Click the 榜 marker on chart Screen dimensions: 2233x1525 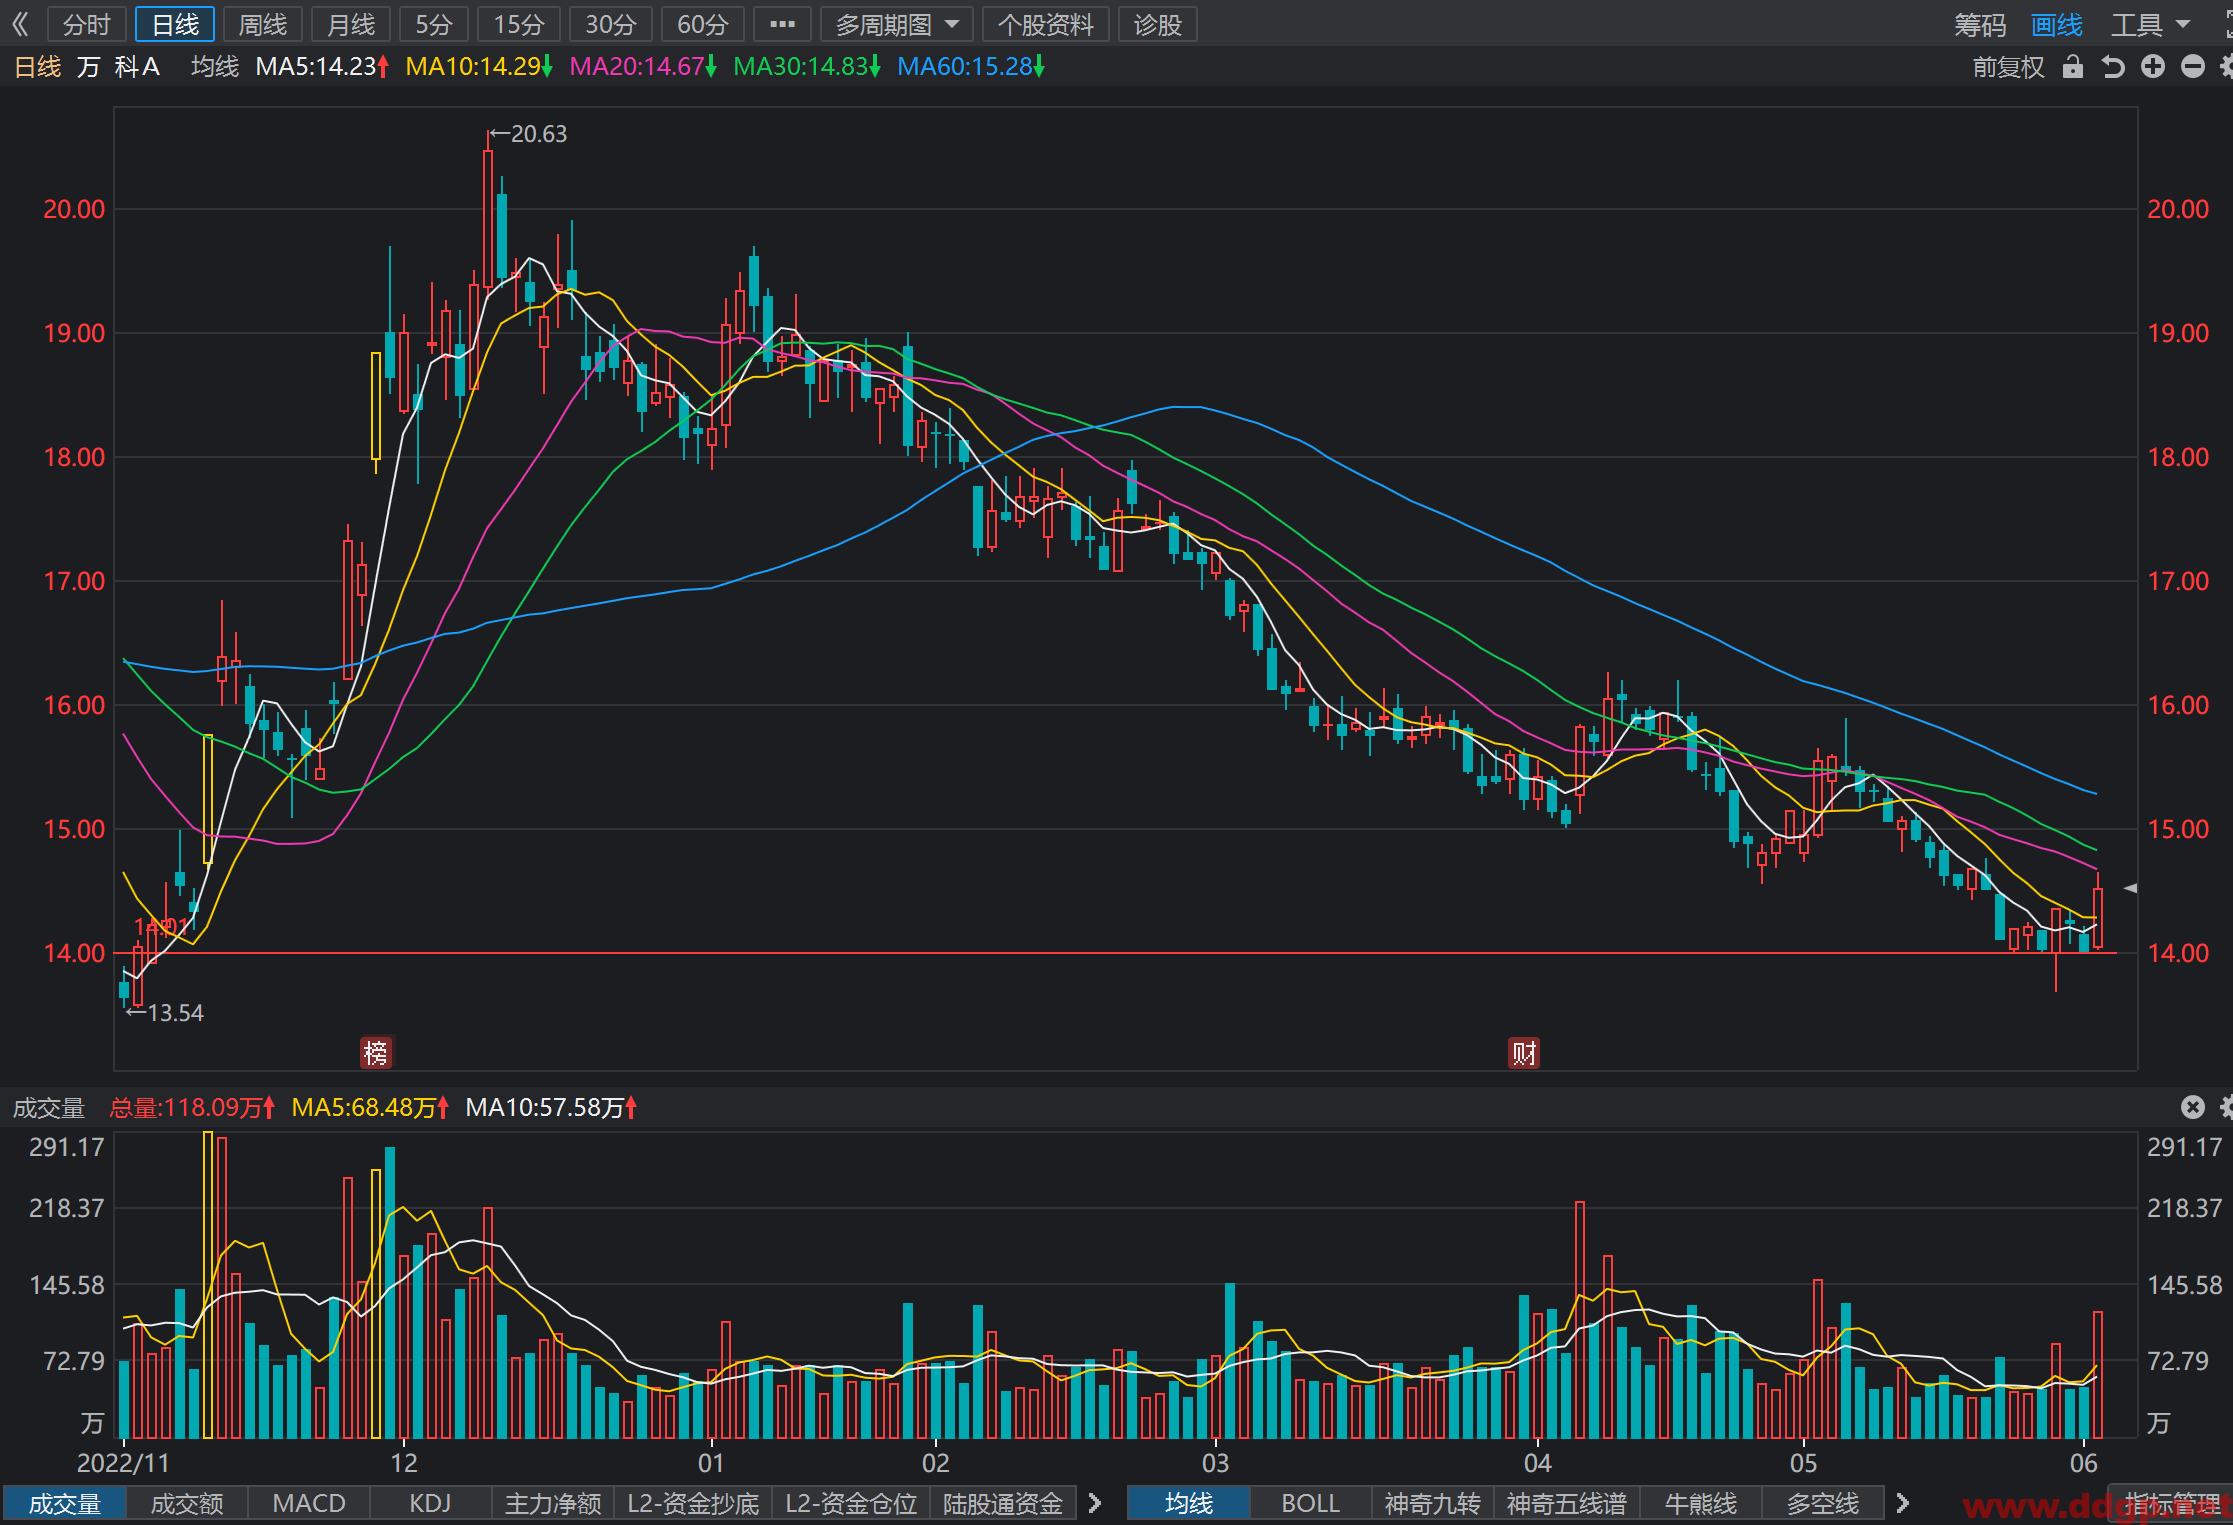376,1053
